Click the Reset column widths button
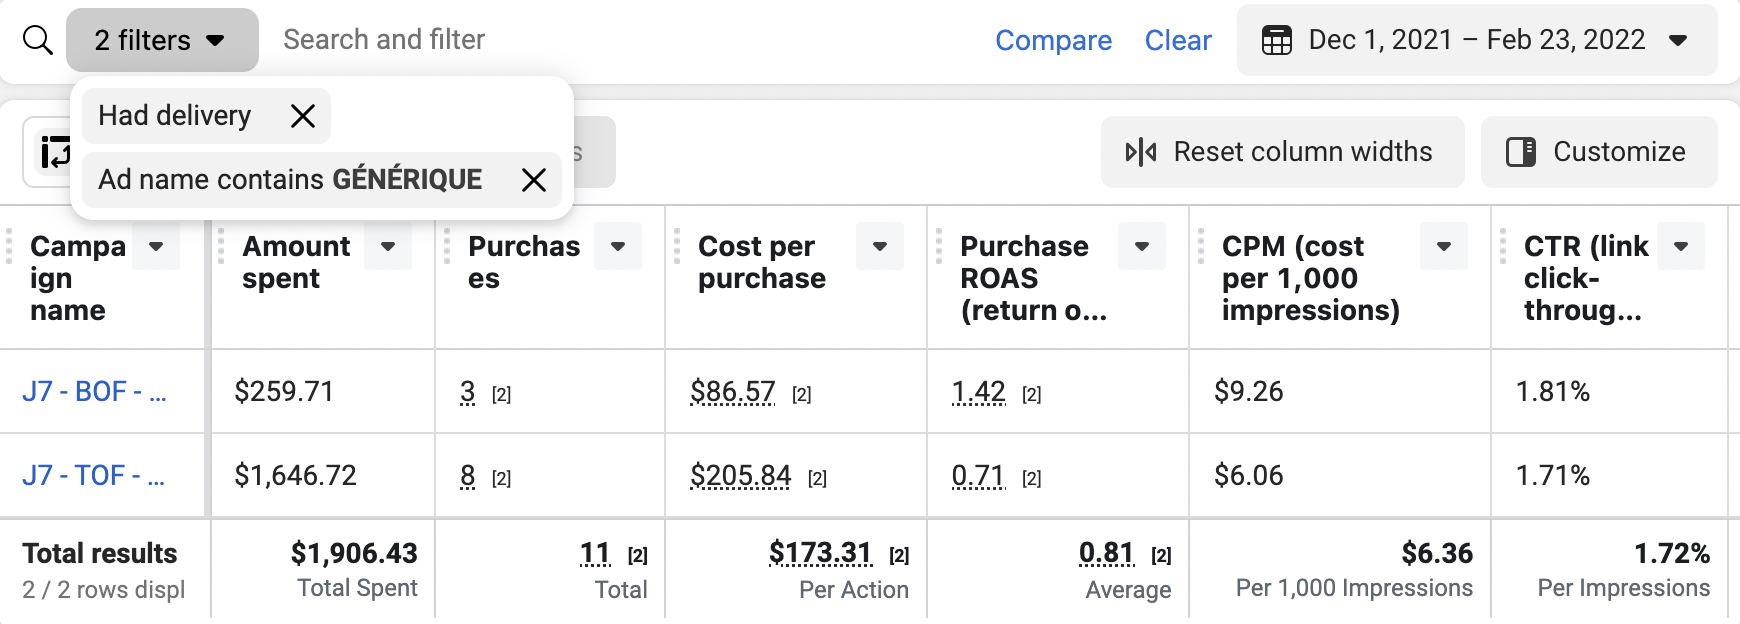This screenshot has width=1740, height=624. (x=1282, y=152)
